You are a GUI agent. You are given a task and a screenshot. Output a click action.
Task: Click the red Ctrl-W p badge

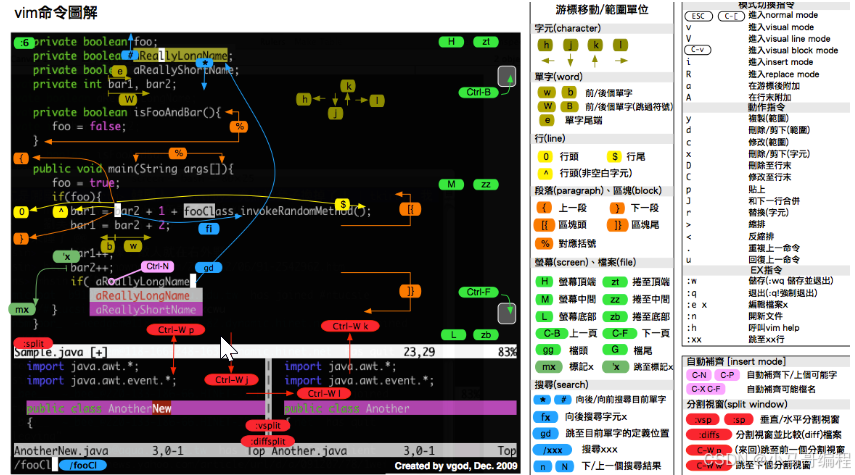click(x=176, y=329)
